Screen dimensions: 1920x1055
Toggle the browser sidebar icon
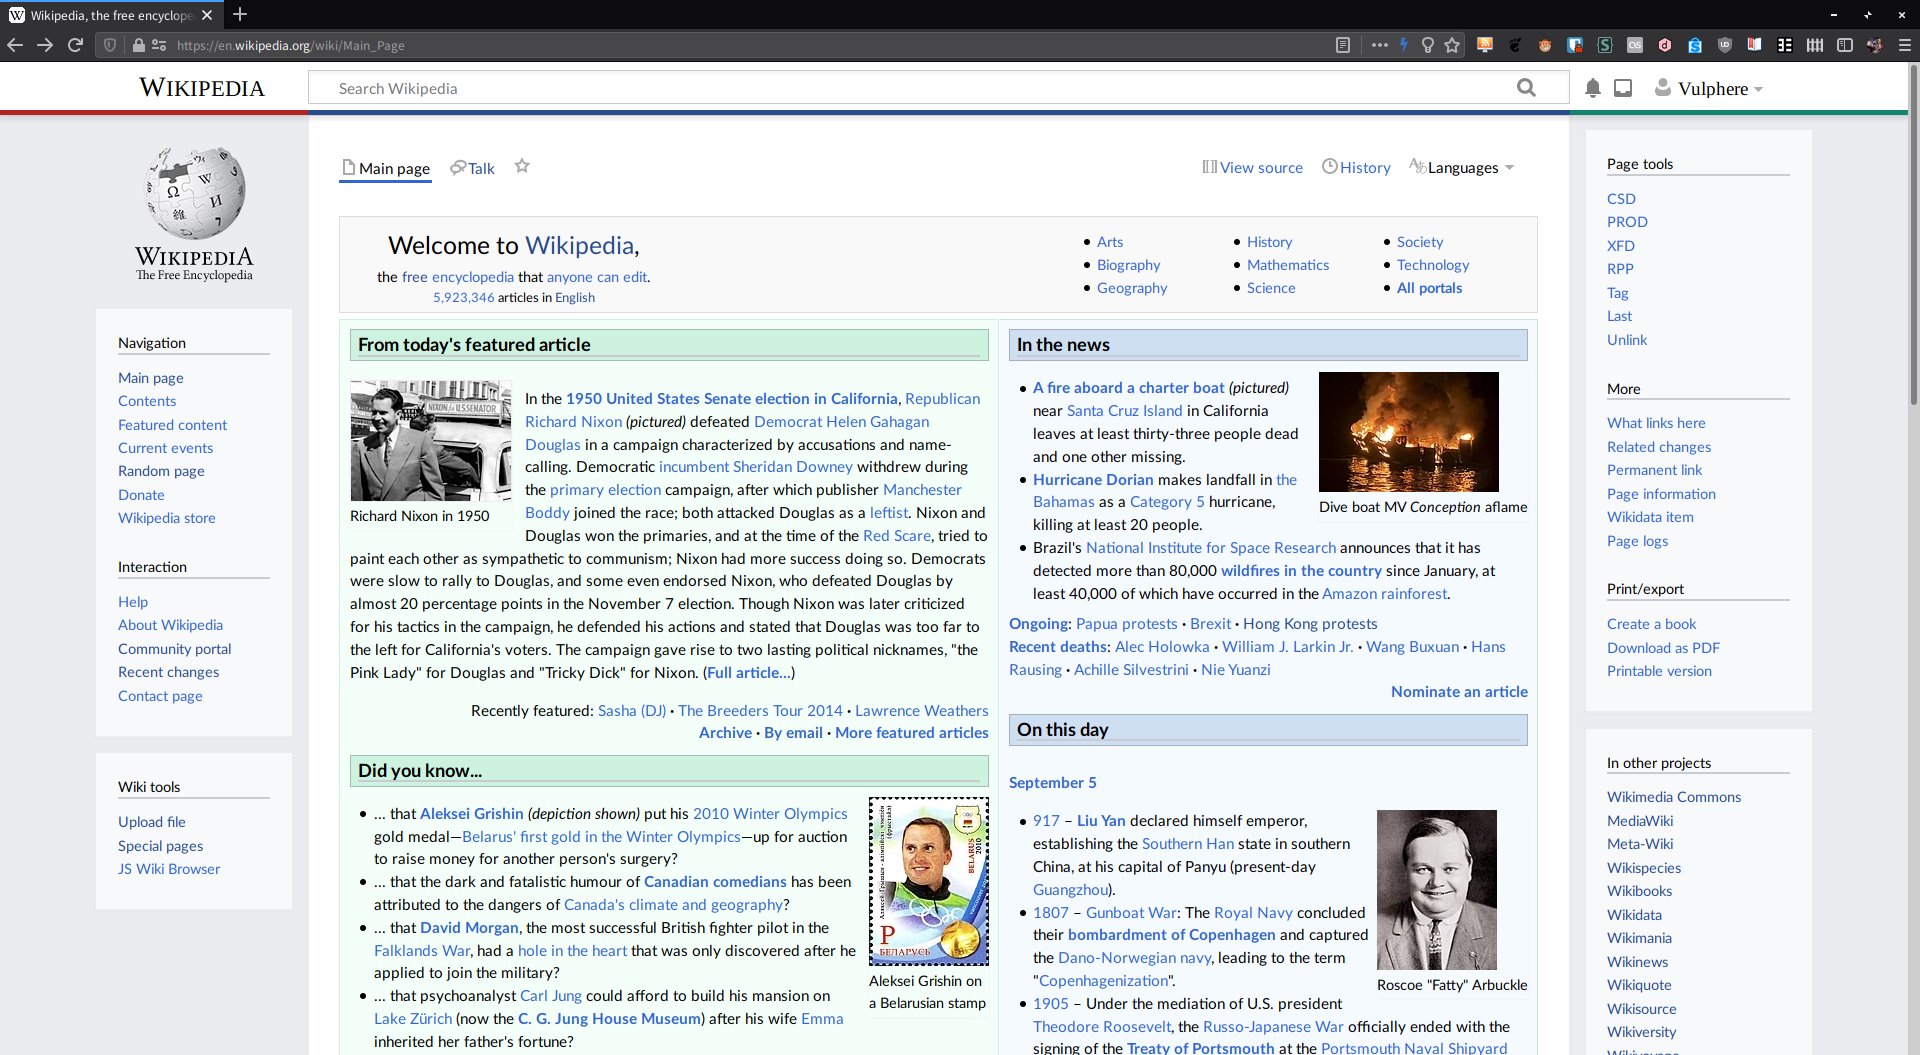click(1845, 45)
